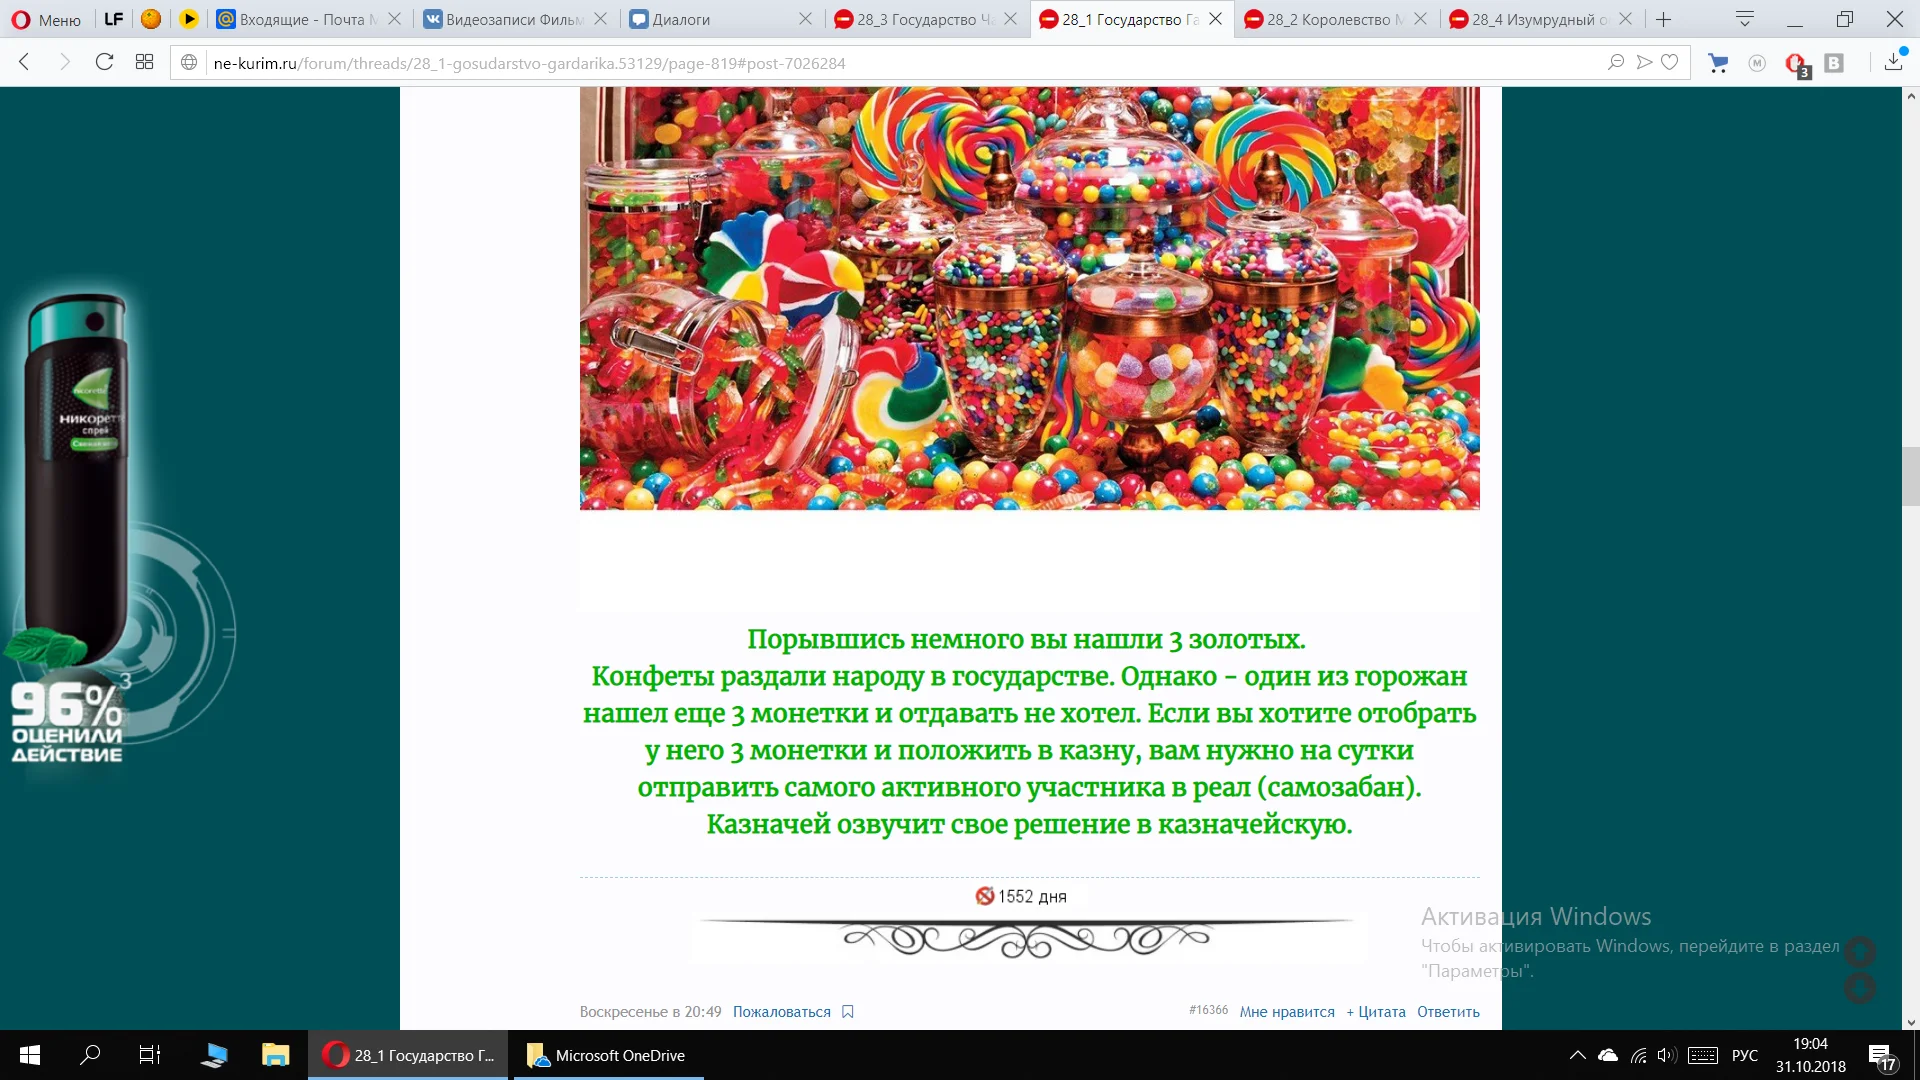Click Мне нравится on the post
Screen dimensions: 1920x1080
coord(1286,1012)
